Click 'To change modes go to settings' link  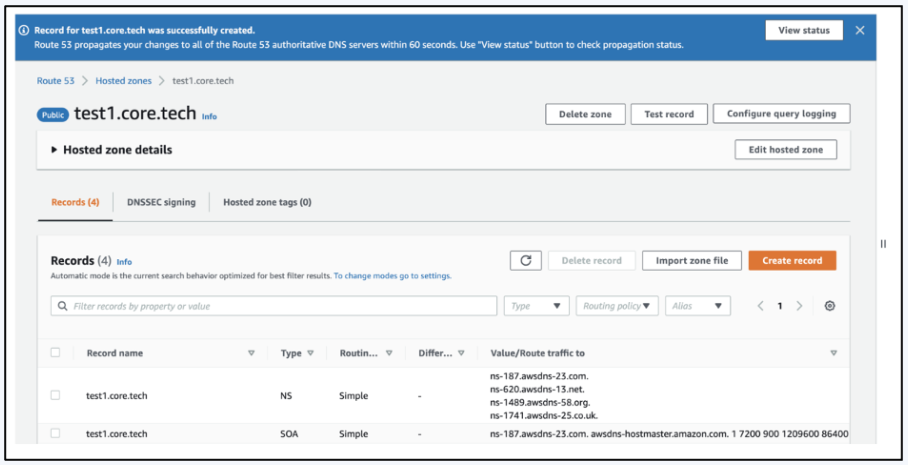392,276
